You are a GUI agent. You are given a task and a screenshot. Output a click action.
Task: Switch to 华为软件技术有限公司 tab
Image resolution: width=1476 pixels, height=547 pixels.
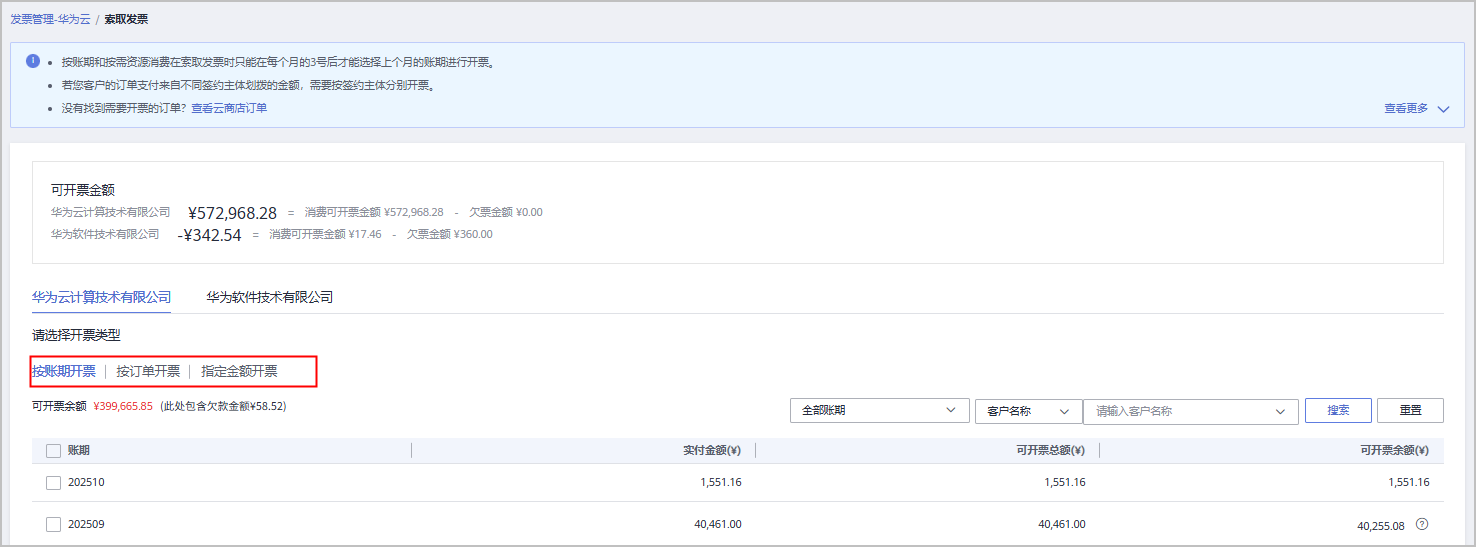point(270,297)
